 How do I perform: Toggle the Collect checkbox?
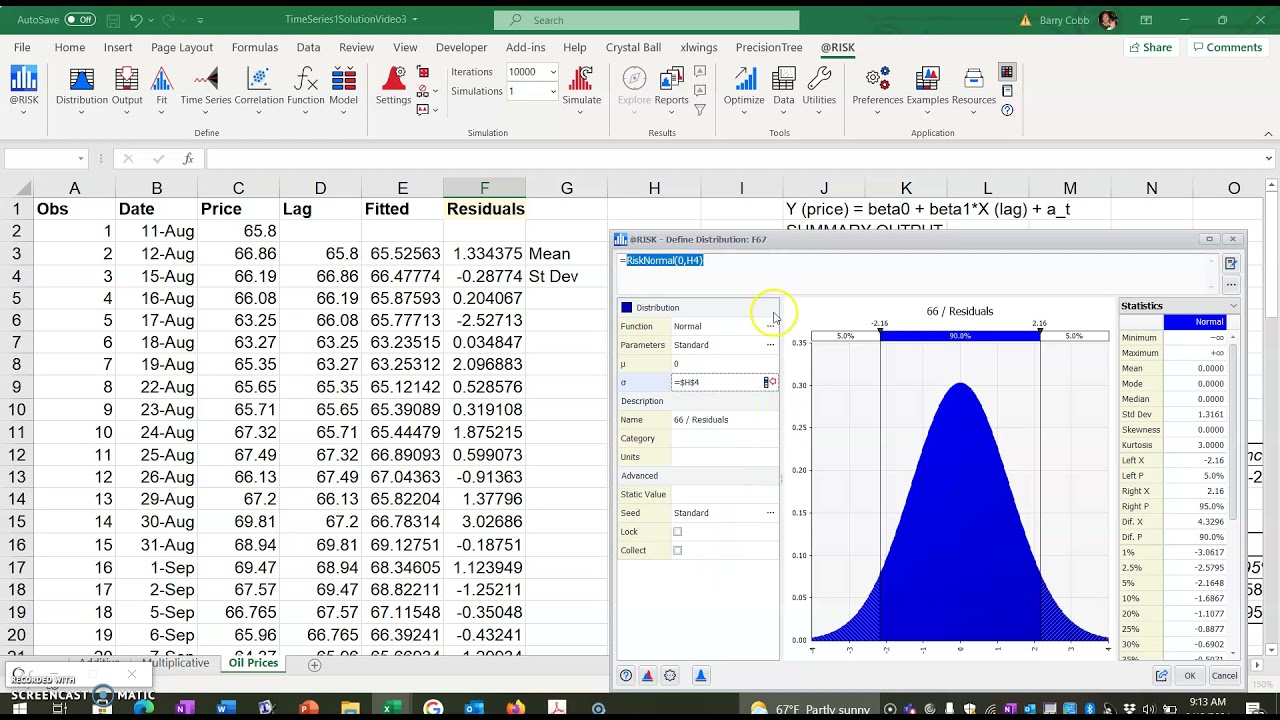click(x=677, y=551)
